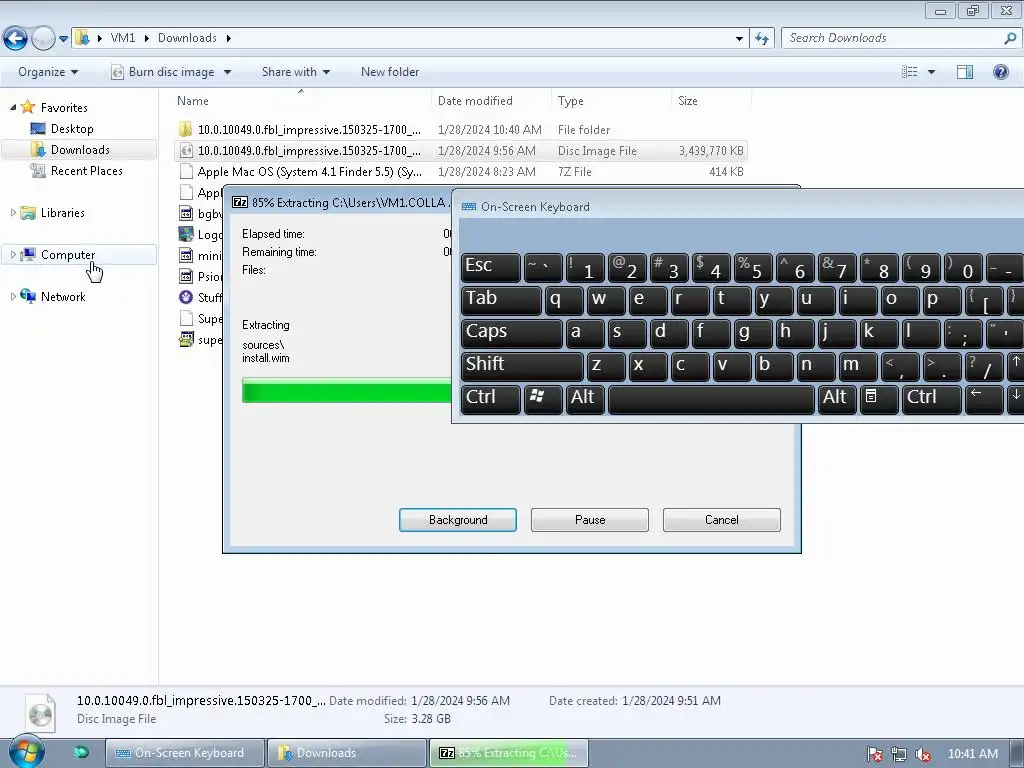Open the view options dropdown arrow

point(931,72)
